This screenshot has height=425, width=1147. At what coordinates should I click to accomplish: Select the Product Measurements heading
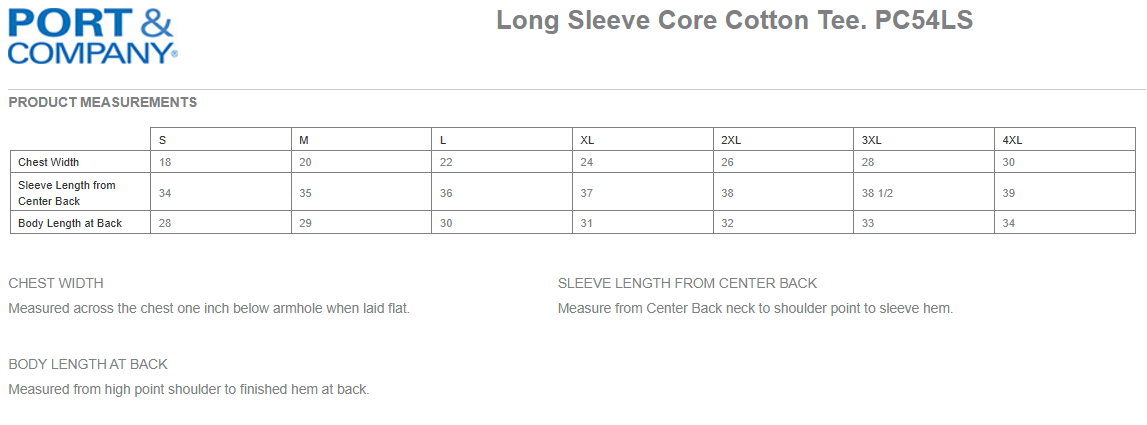102,102
